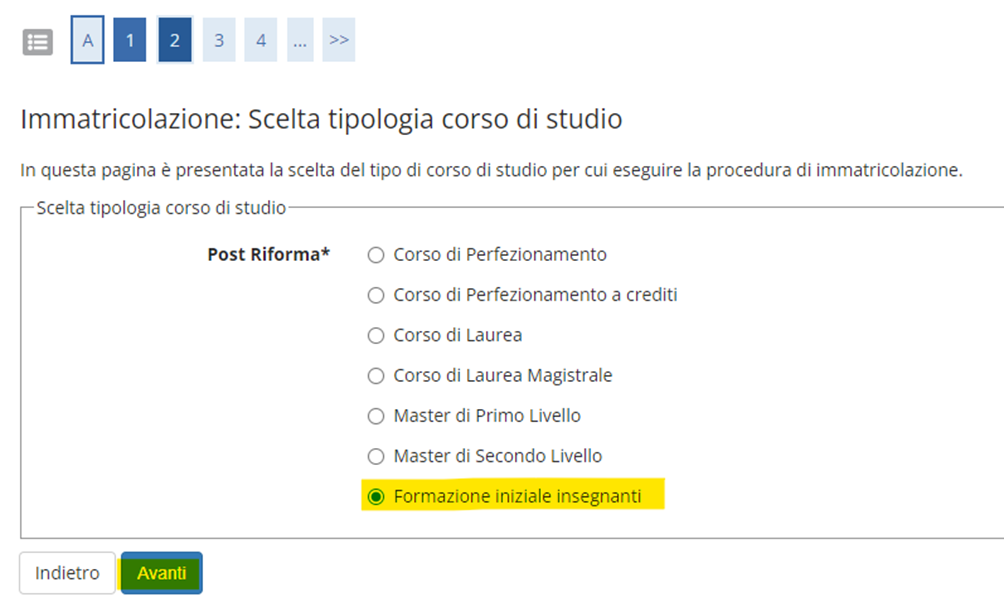Click the >> next steps arrow

point(339,40)
